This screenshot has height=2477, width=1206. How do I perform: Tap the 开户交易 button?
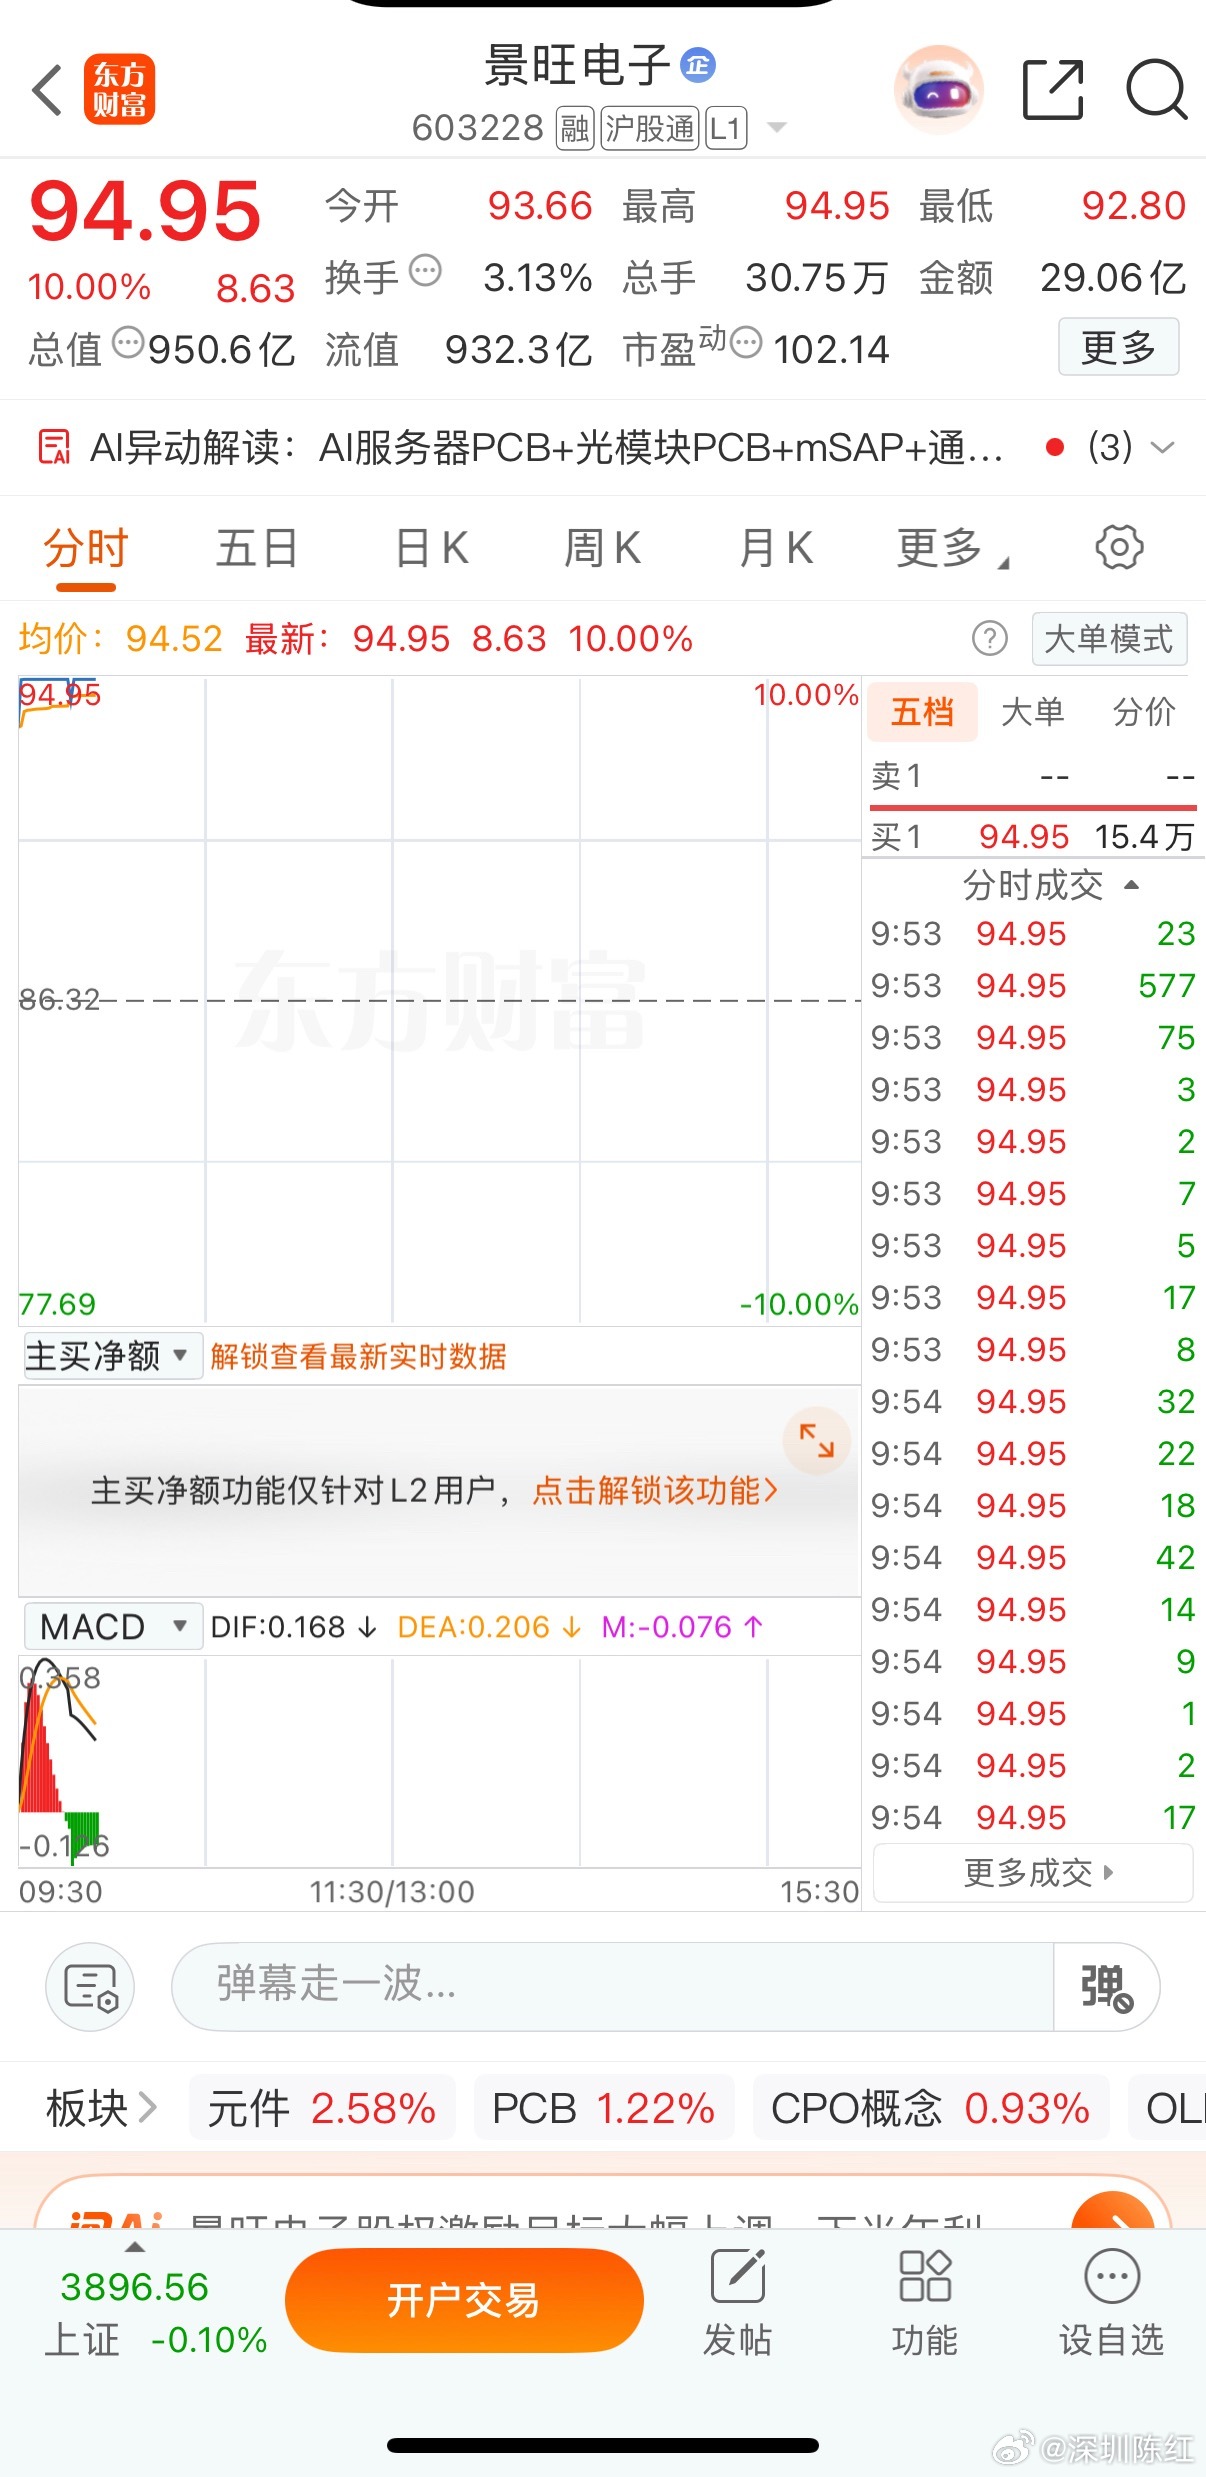coord(464,2300)
